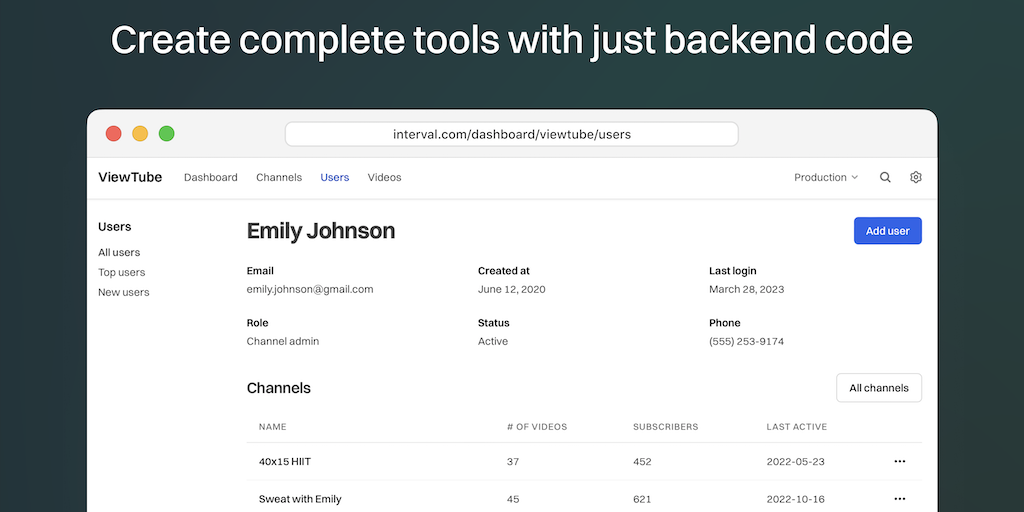
Task: Go to the Videos tab
Action: [384, 178]
